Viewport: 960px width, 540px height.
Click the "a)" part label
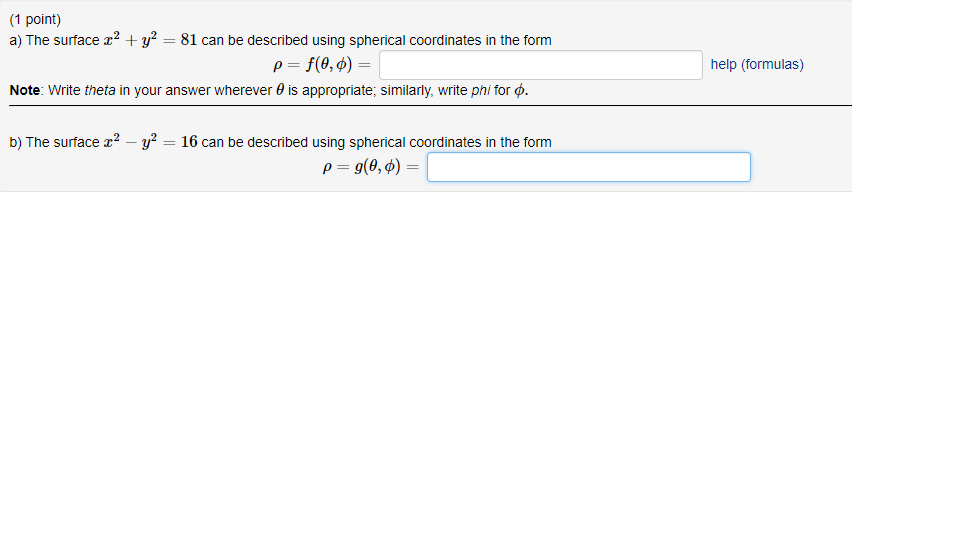(x=16, y=40)
